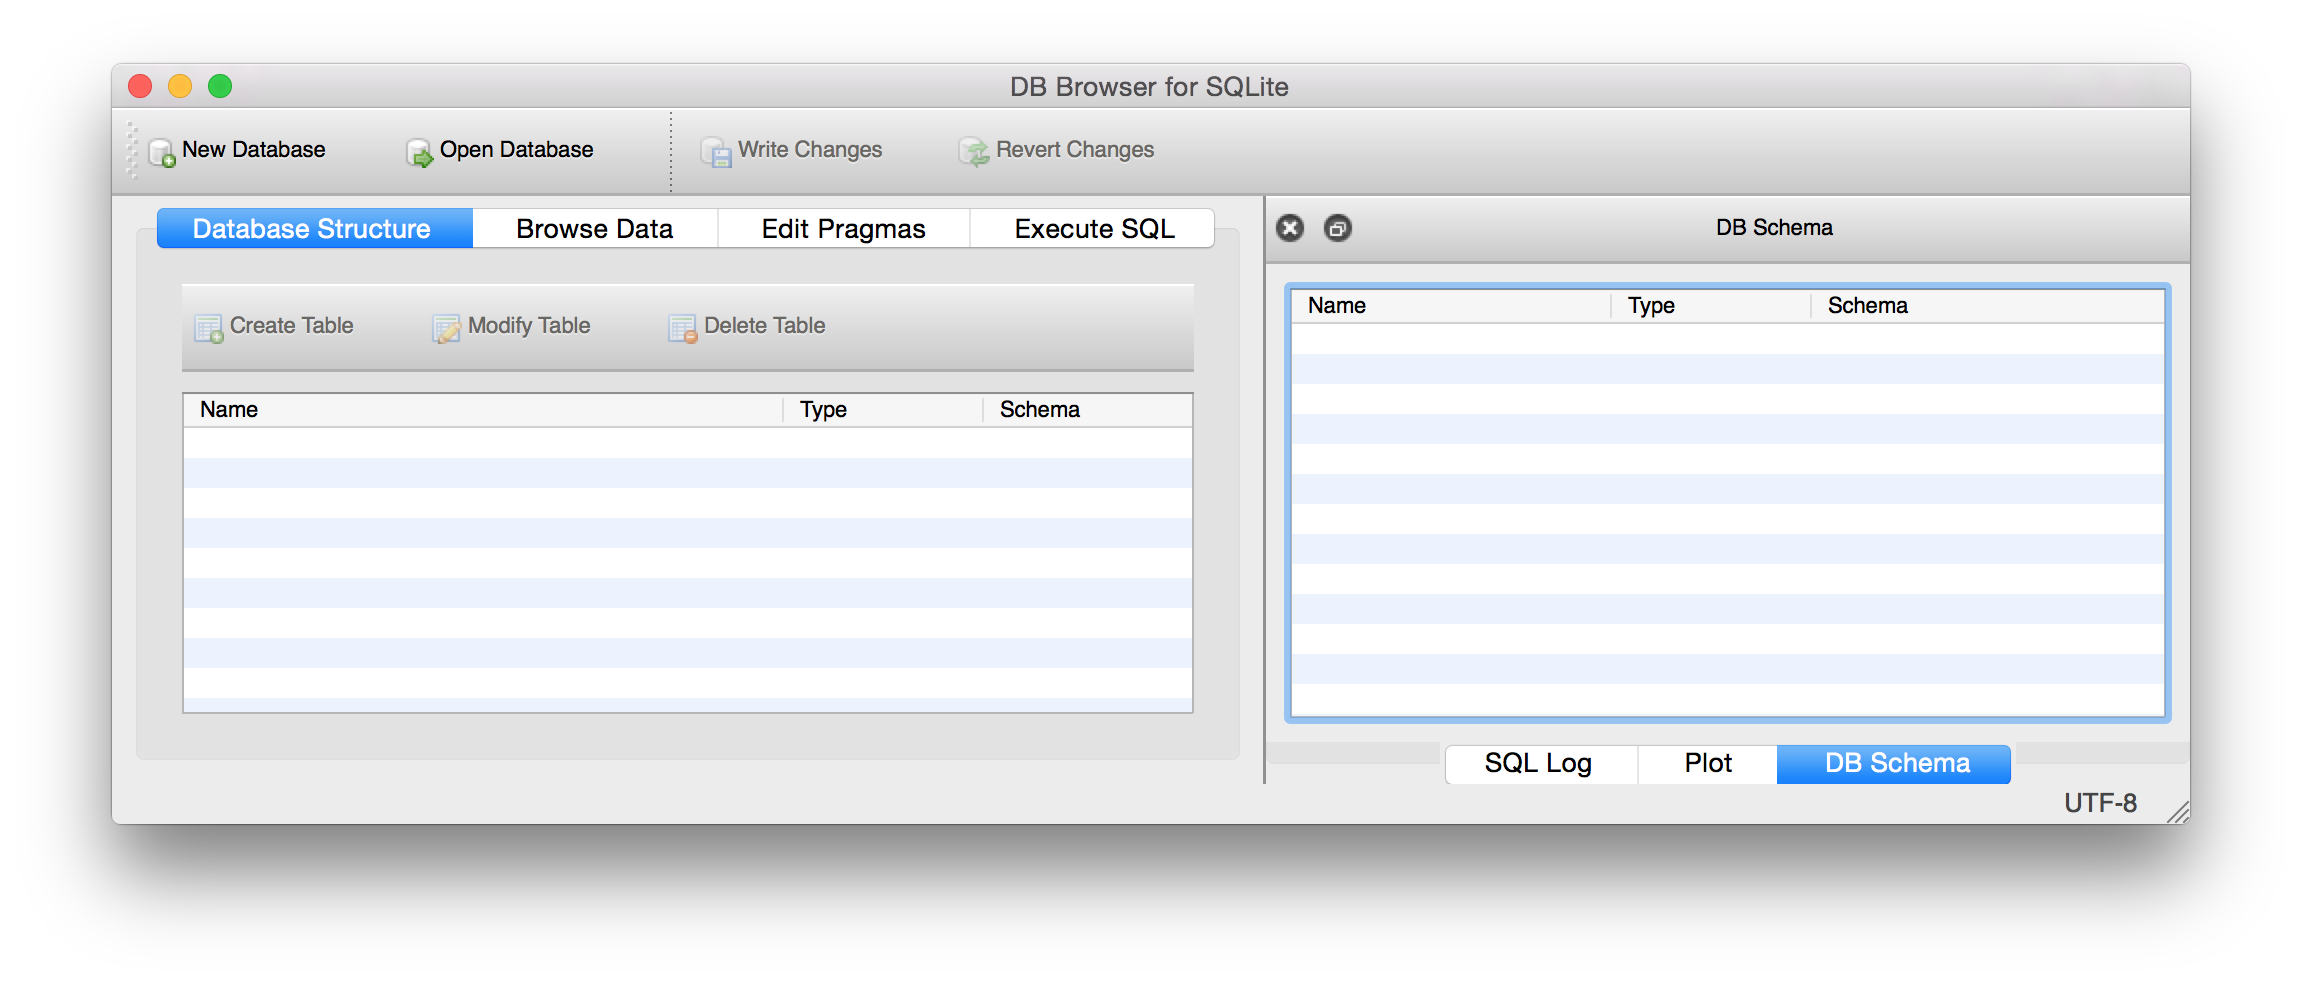2302x984 pixels.
Task: Switch to the Browse Data tab
Action: (x=594, y=228)
